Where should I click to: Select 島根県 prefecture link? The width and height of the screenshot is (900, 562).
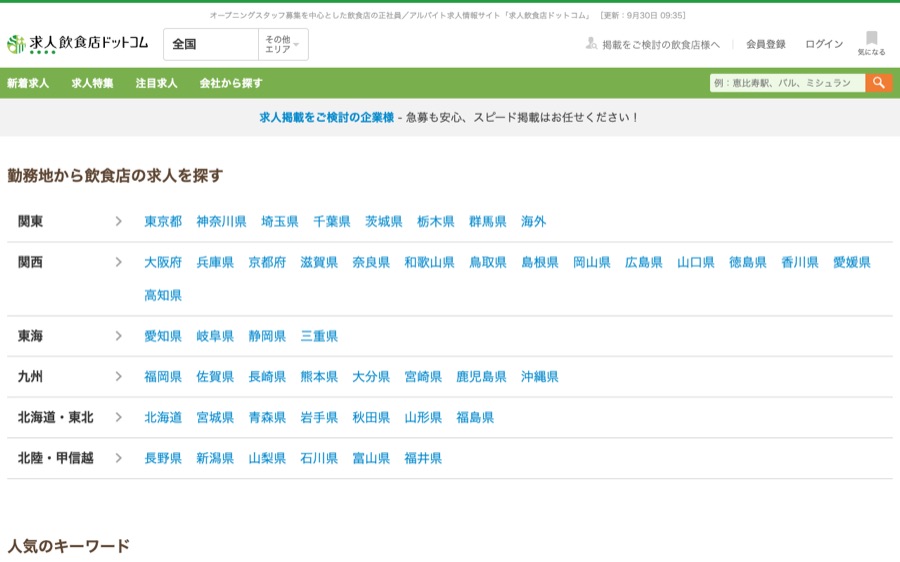540,262
